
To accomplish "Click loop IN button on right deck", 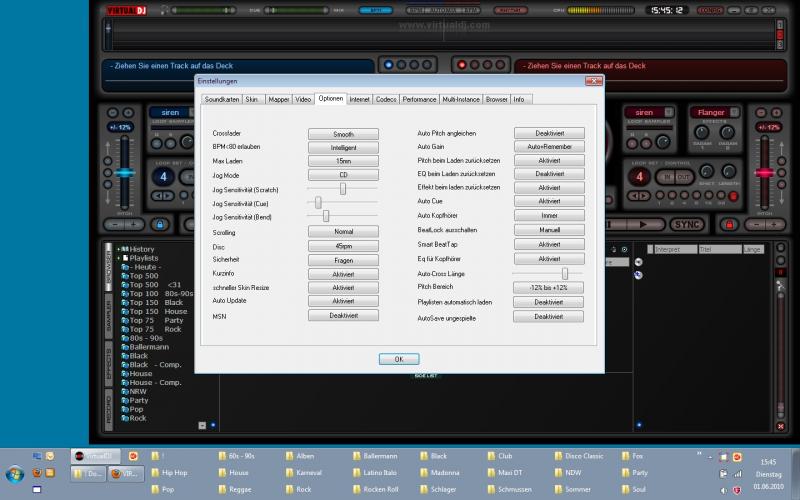I will [666, 177].
